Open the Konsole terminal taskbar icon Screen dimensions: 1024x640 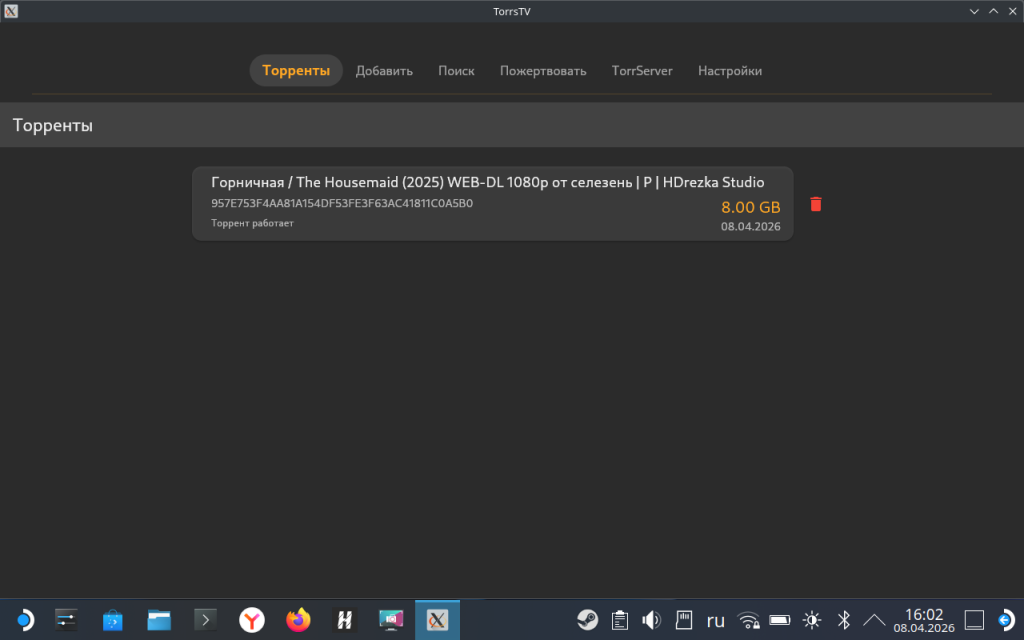click(206, 620)
